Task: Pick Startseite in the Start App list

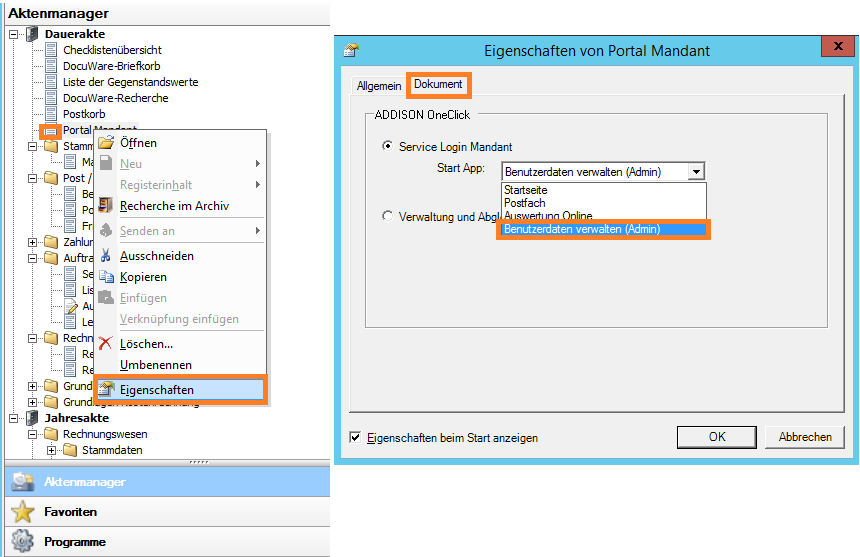Action: 604,190
